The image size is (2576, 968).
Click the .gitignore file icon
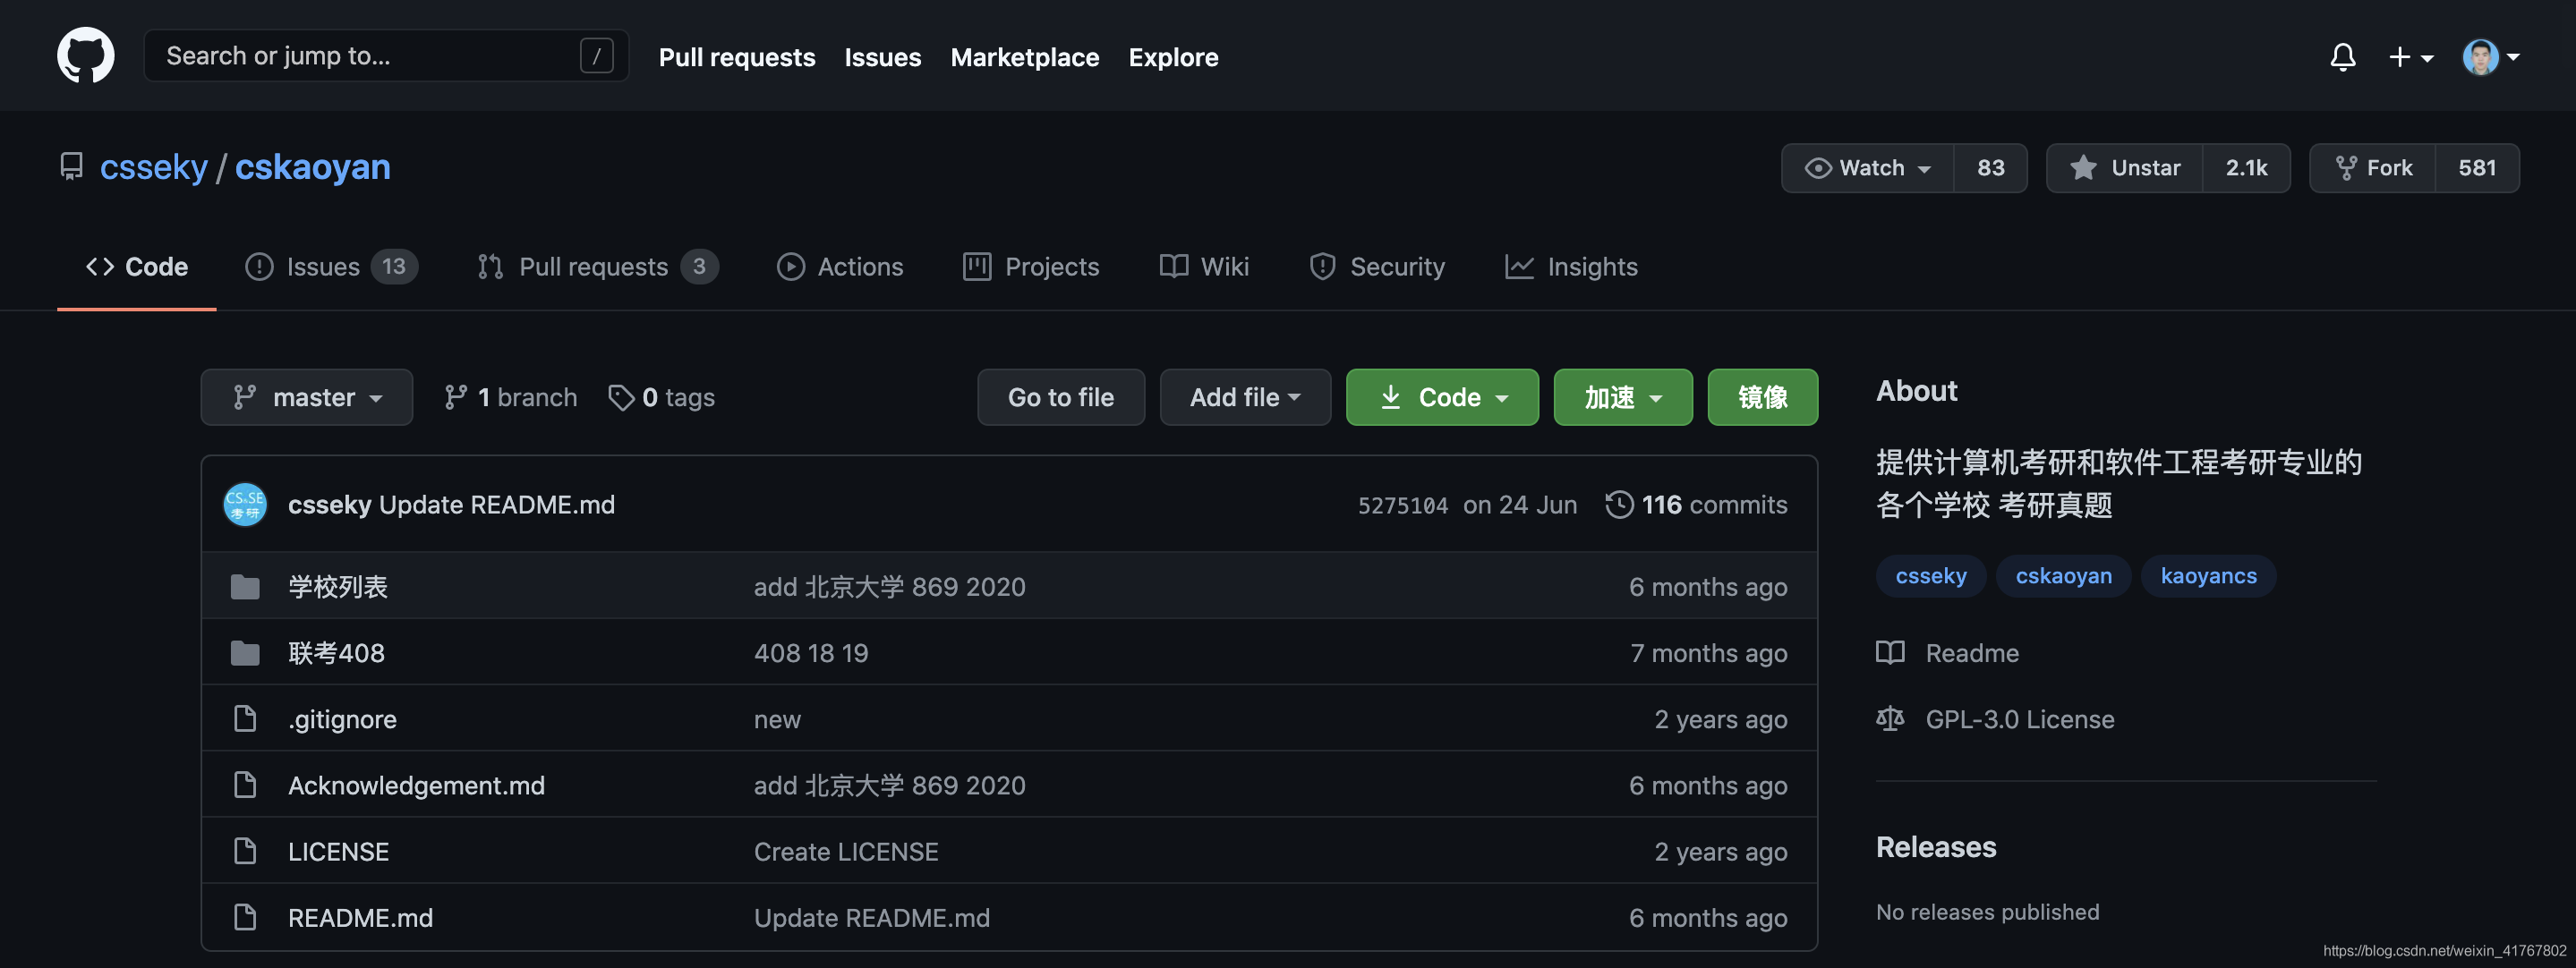coord(245,719)
